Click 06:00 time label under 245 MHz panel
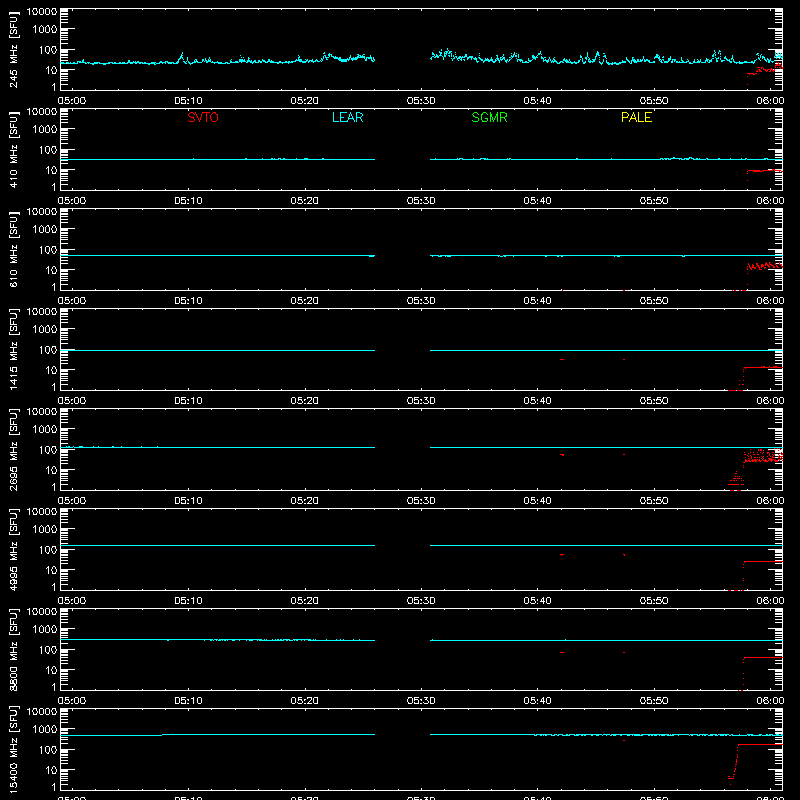 (770, 101)
